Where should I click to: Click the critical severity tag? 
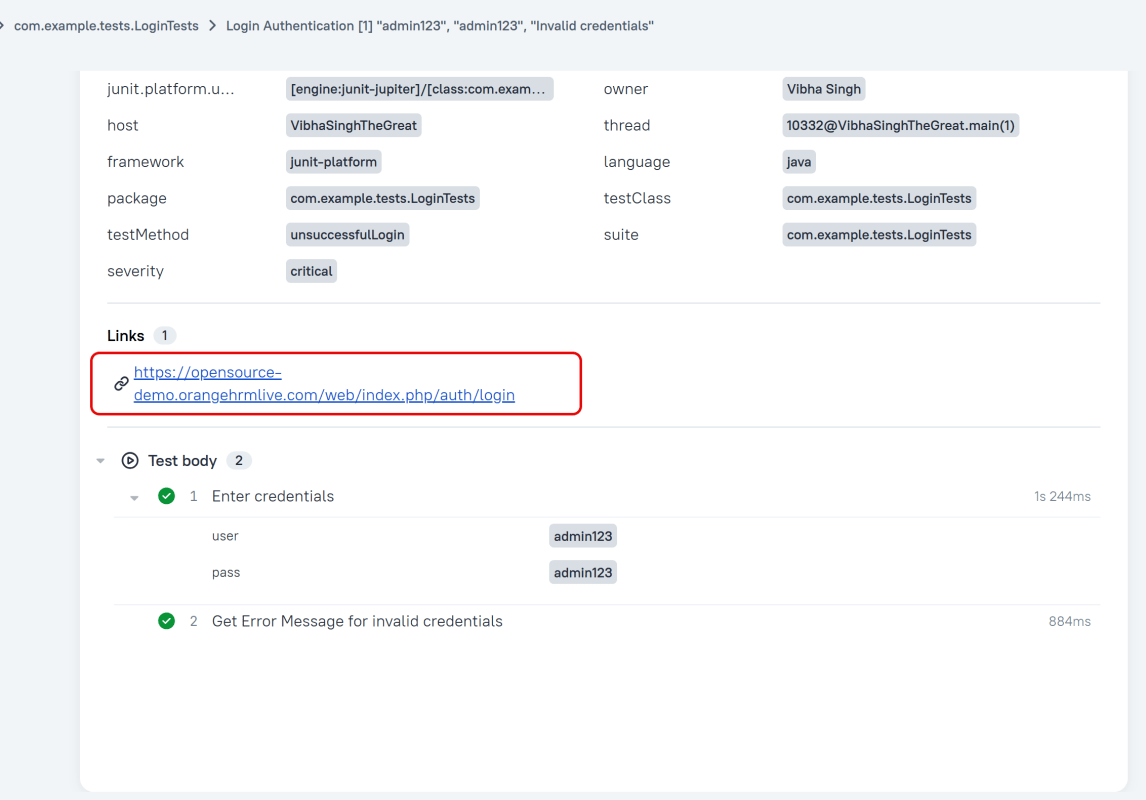311,271
